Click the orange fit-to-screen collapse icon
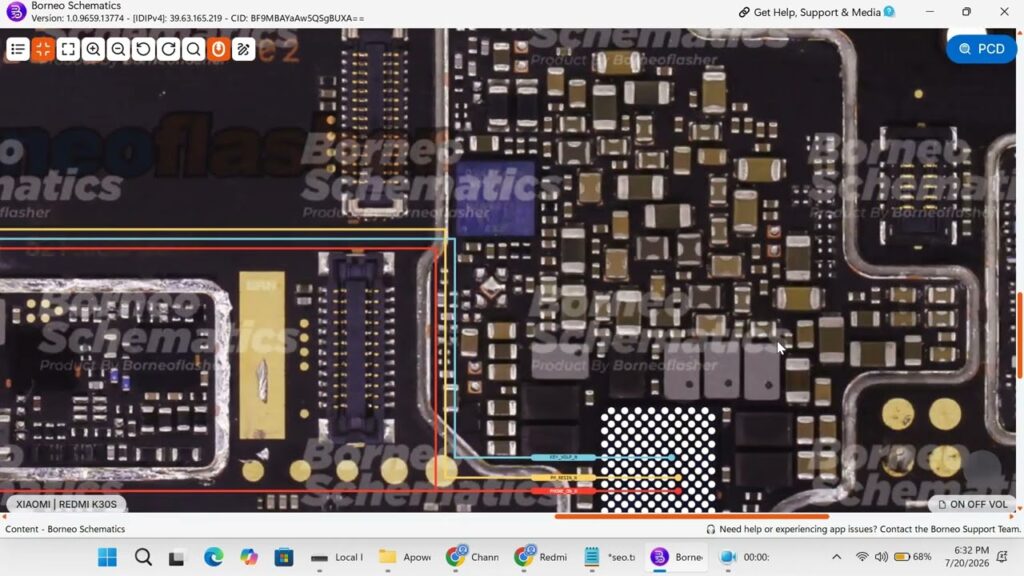 coord(43,49)
